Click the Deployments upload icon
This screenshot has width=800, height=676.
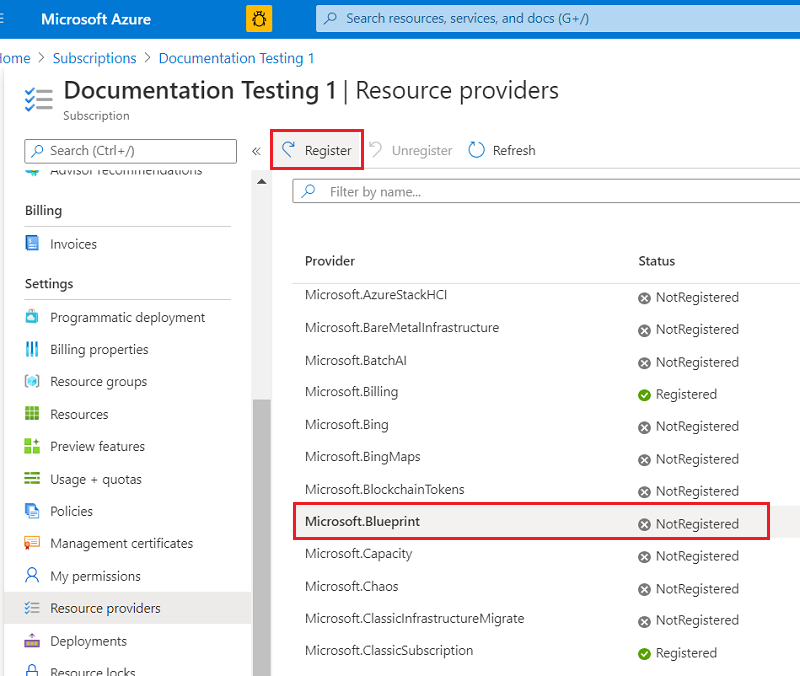point(32,640)
